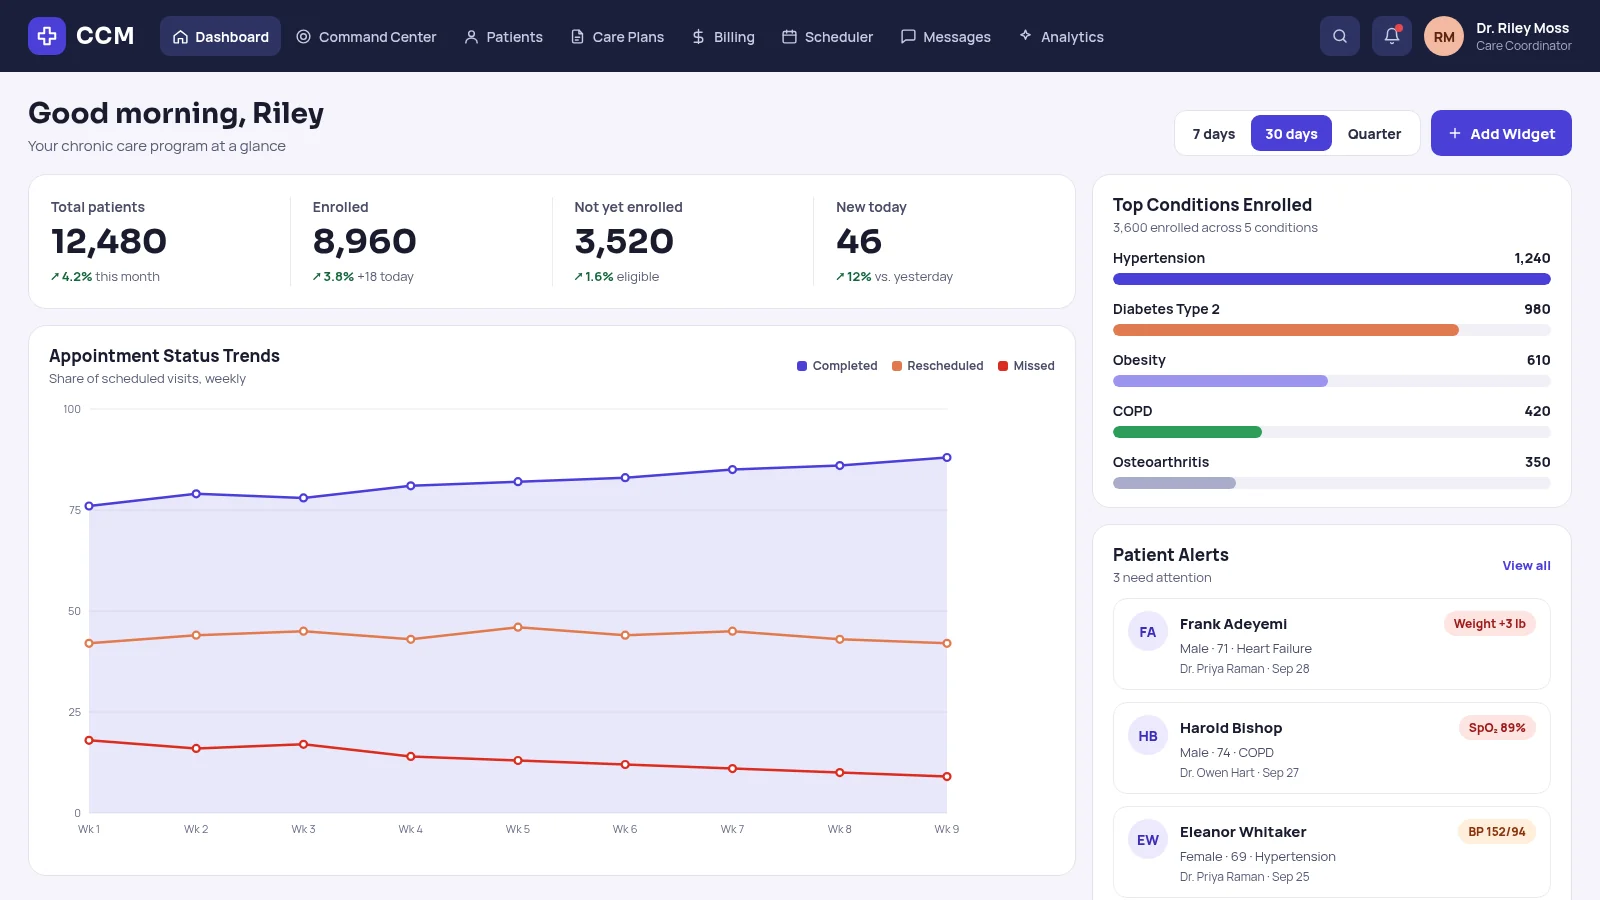Open the Command Center page
The image size is (1600, 900).
pos(366,36)
